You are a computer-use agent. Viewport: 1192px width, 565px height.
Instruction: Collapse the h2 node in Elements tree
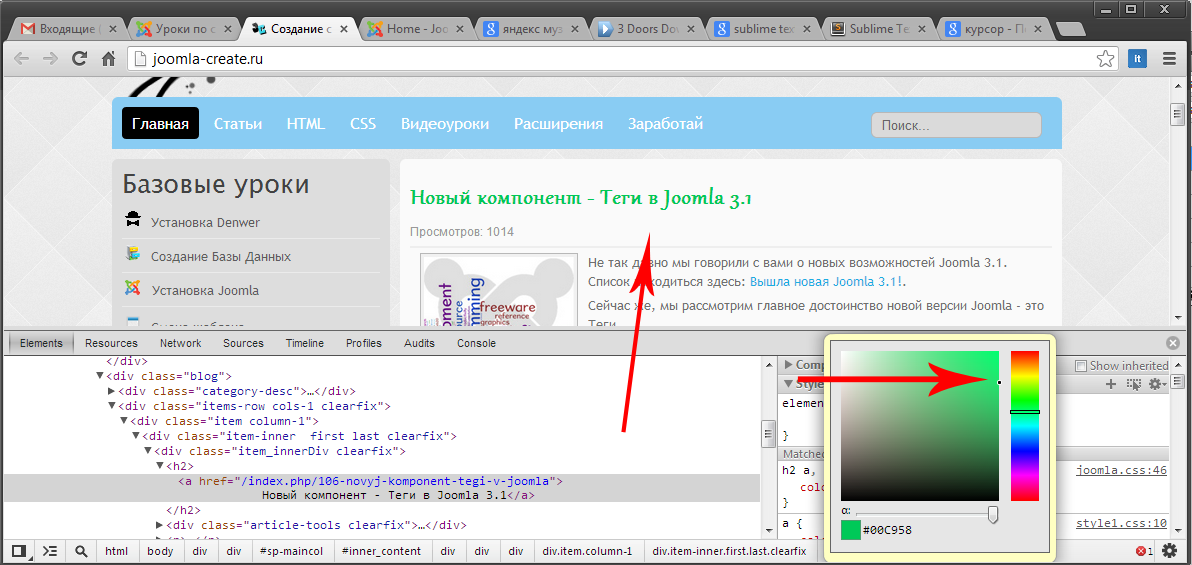point(160,466)
